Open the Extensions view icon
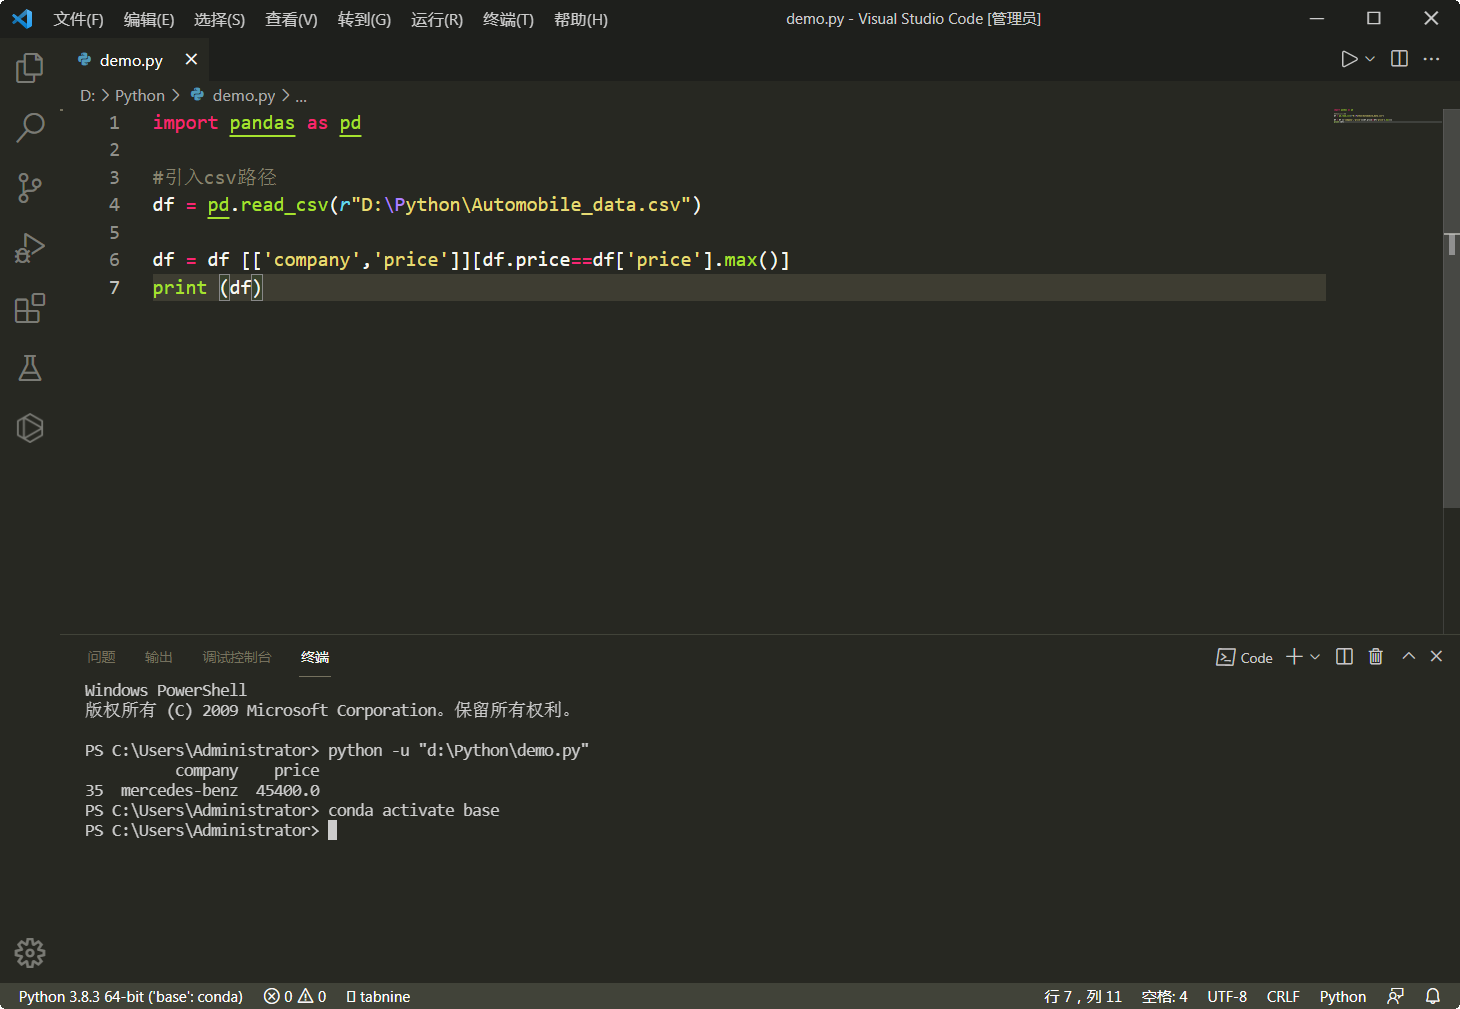1460x1009 pixels. (x=30, y=308)
